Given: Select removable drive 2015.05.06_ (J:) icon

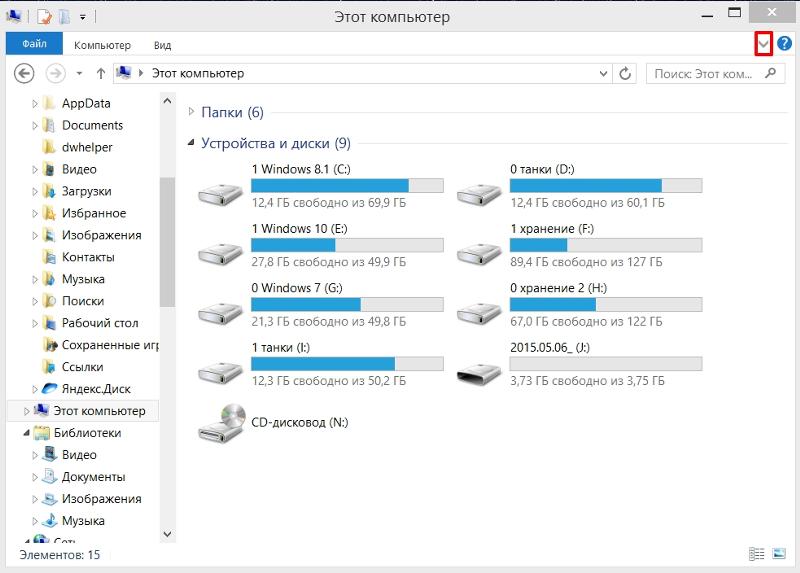Looking at the screenshot, I should [x=479, y=373].
